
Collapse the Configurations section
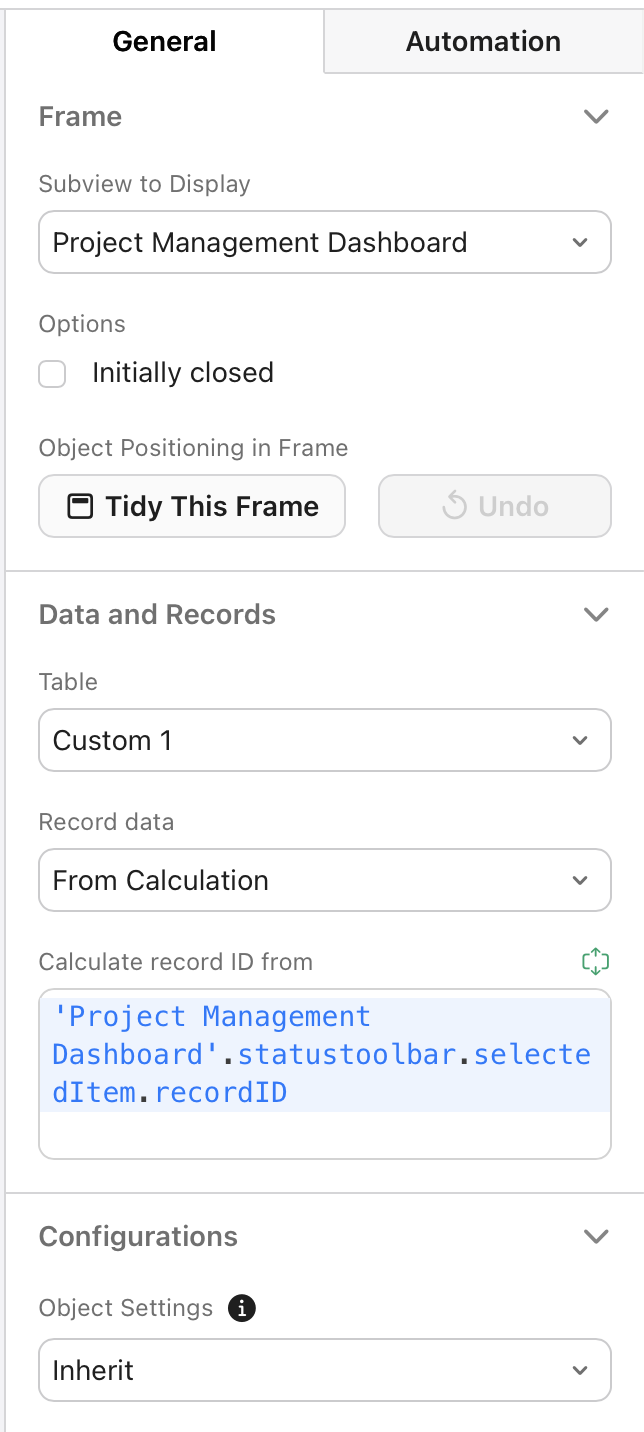[596, 1236]
